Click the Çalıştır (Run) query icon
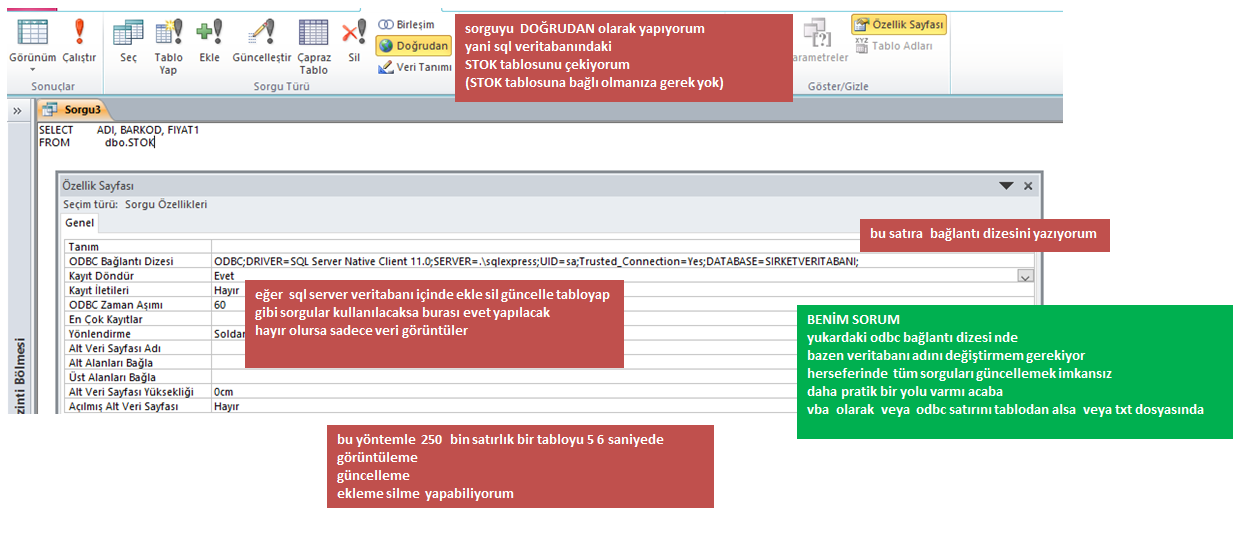Viewport: 1233px width, 545px height. click(79, 40)
